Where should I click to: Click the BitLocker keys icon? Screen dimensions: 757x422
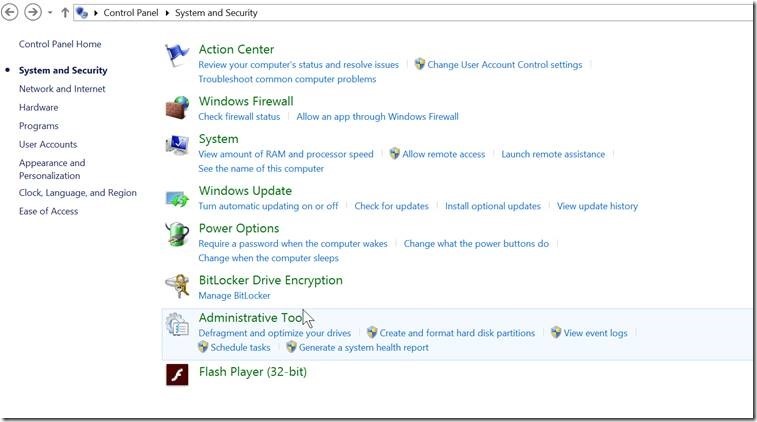click(x=177, y=286)
